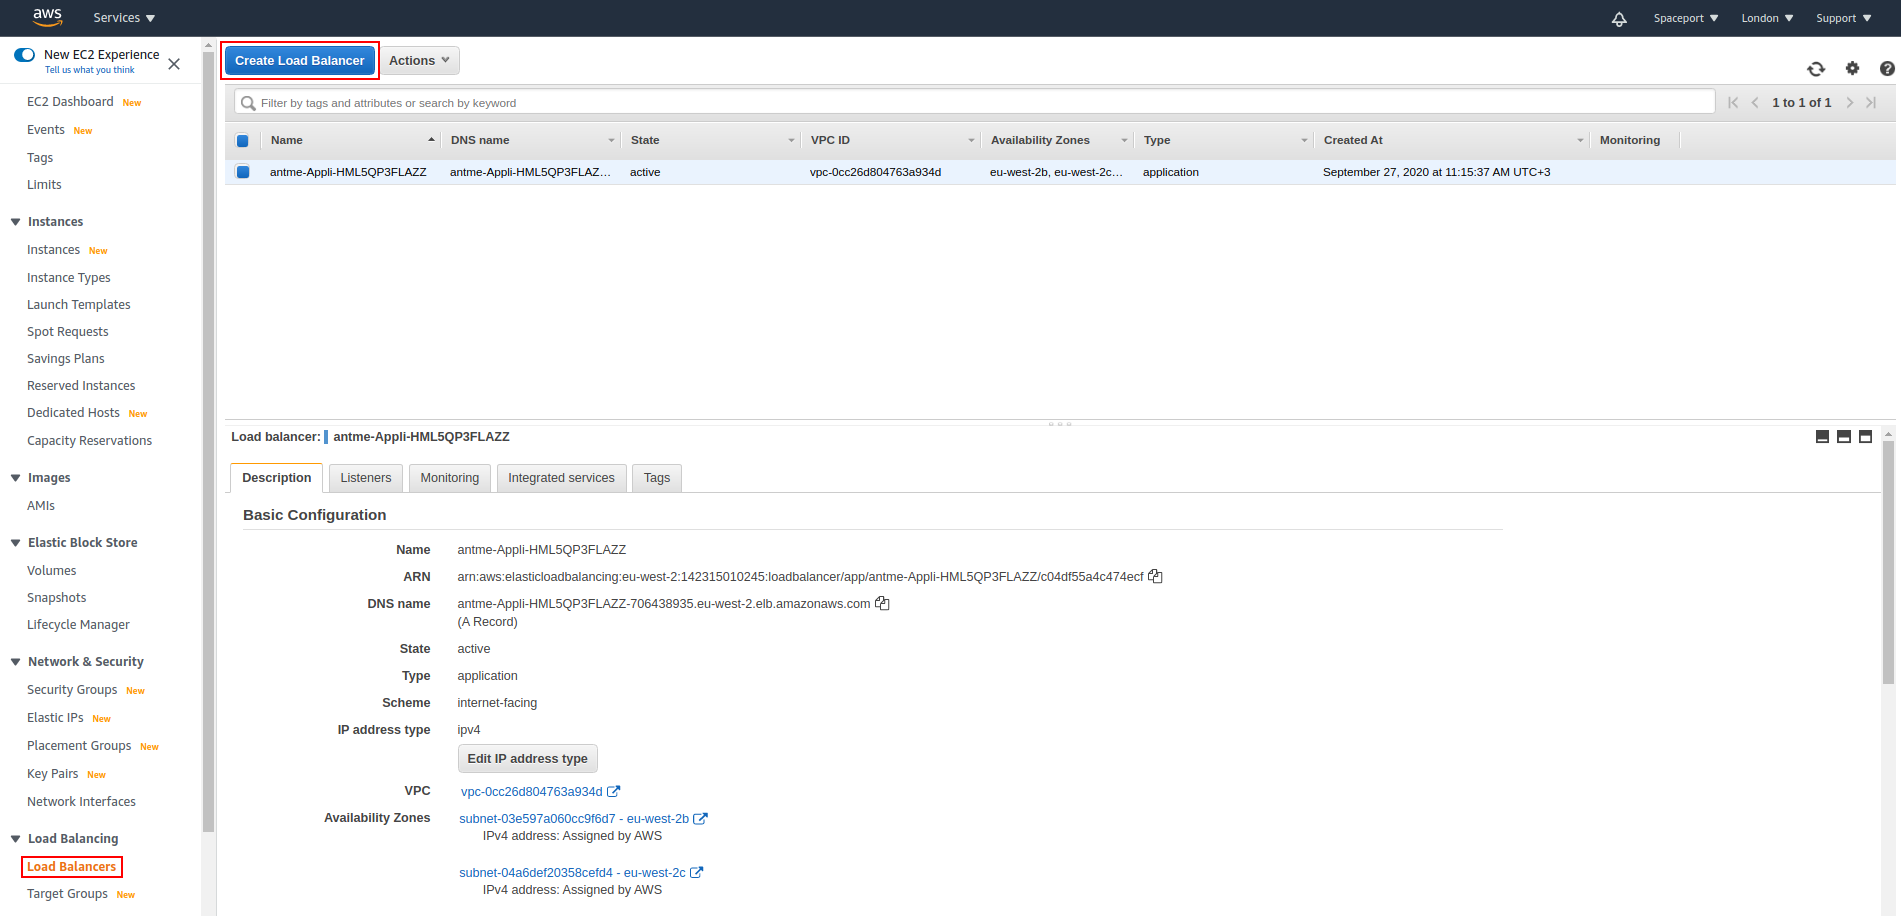The height and width of the screenshot is (916, 1901).
Task: Close the New EC2 Experience banner
Action: click(174, 64)
